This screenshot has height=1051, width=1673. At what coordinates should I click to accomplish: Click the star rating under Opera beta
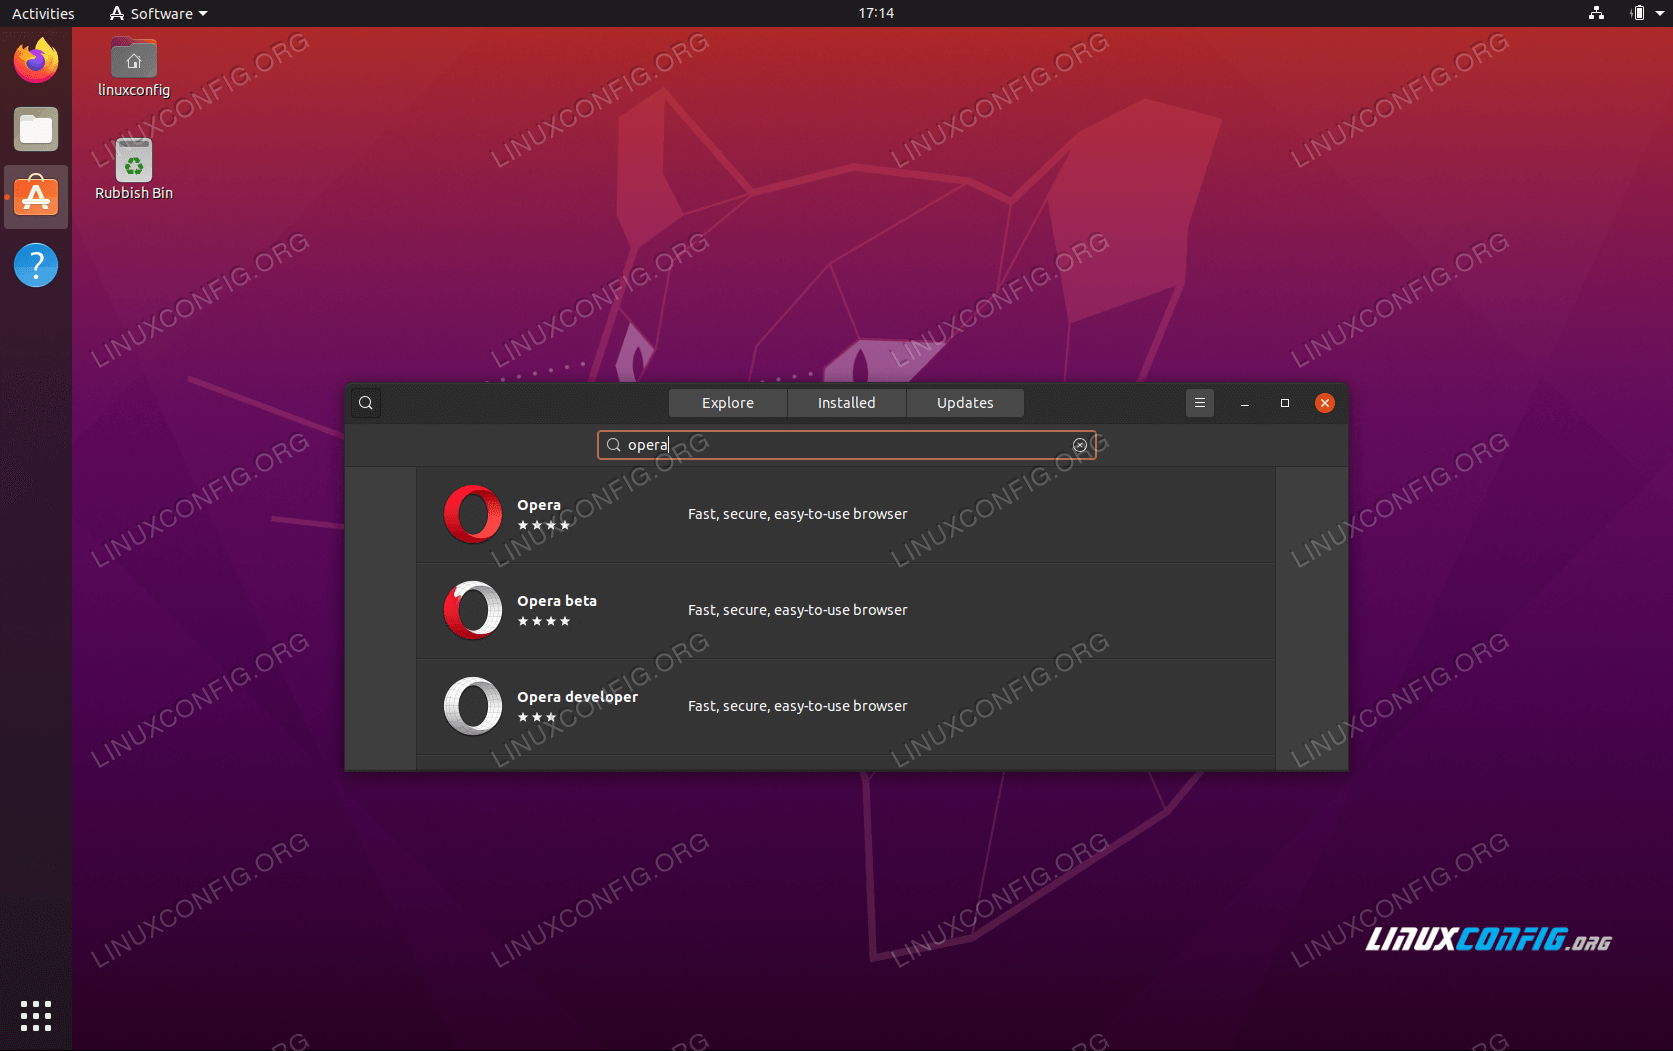[544, 621]
